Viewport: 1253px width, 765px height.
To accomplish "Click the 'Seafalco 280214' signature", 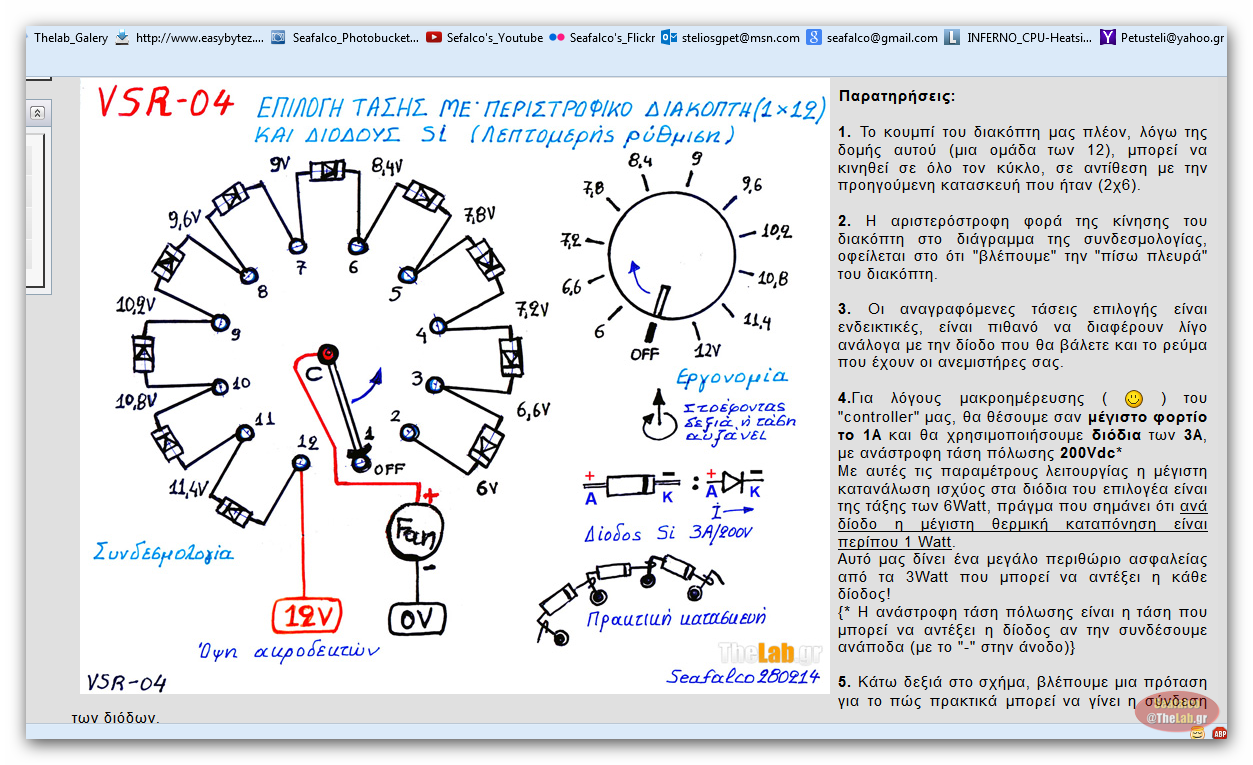I will point(743,677).
